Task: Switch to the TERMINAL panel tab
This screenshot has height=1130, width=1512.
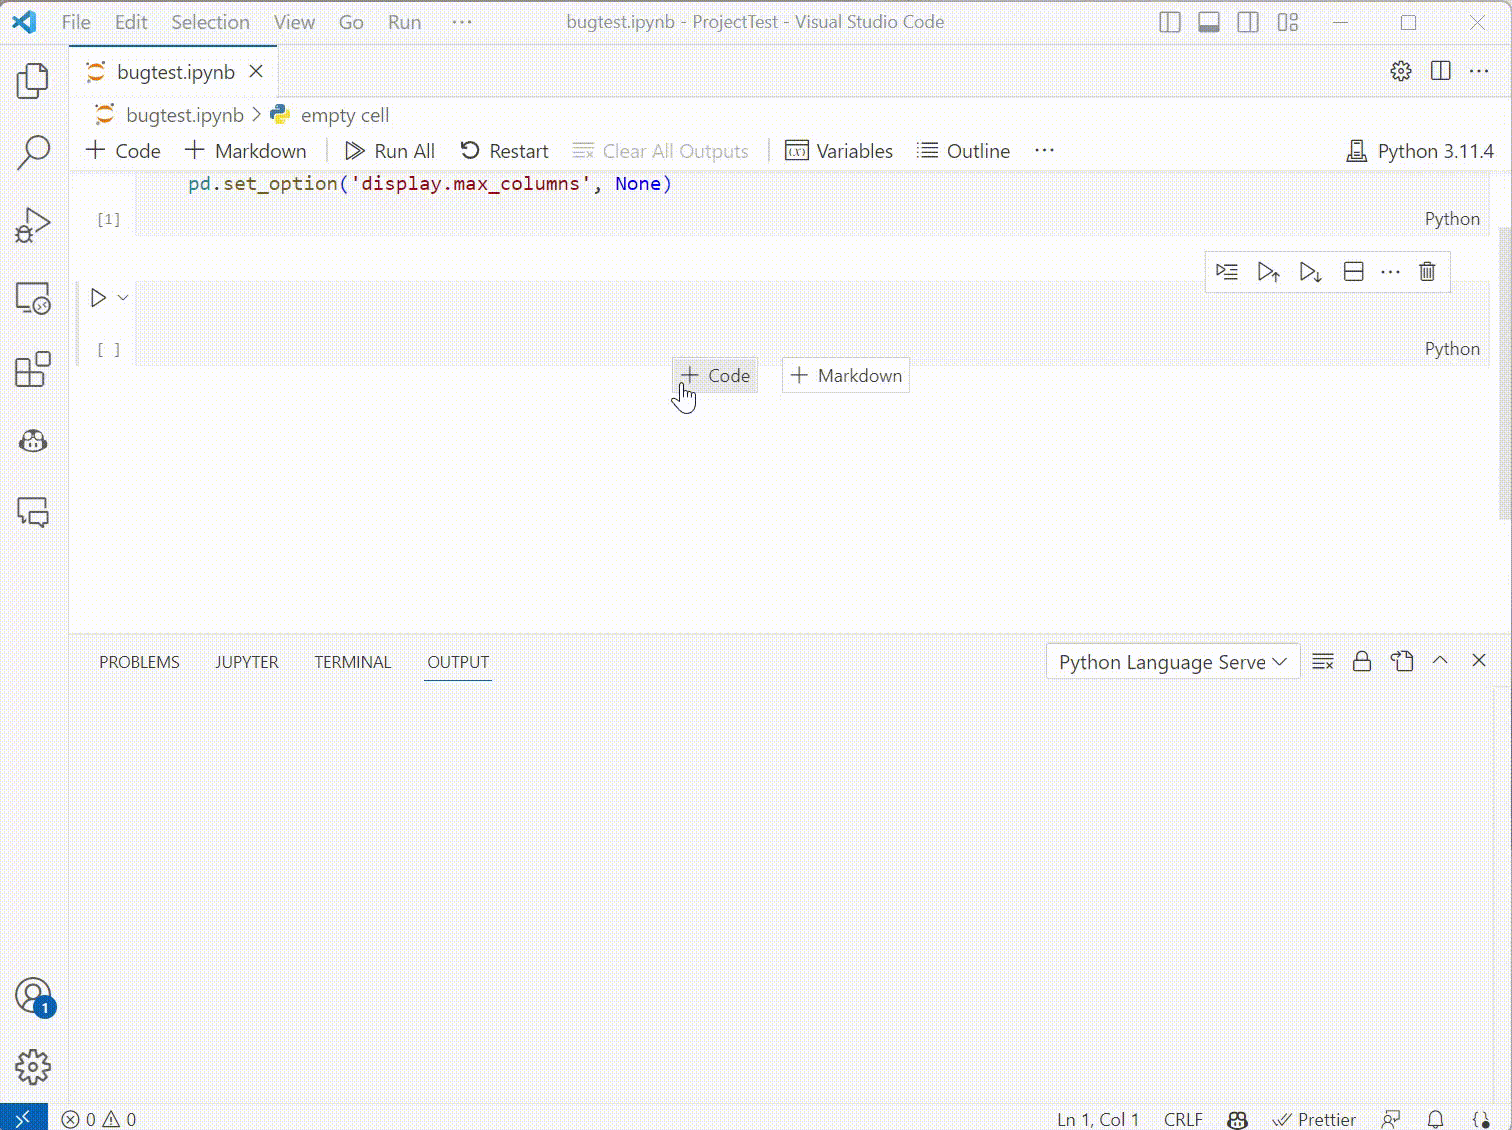Action: point(352,661)
